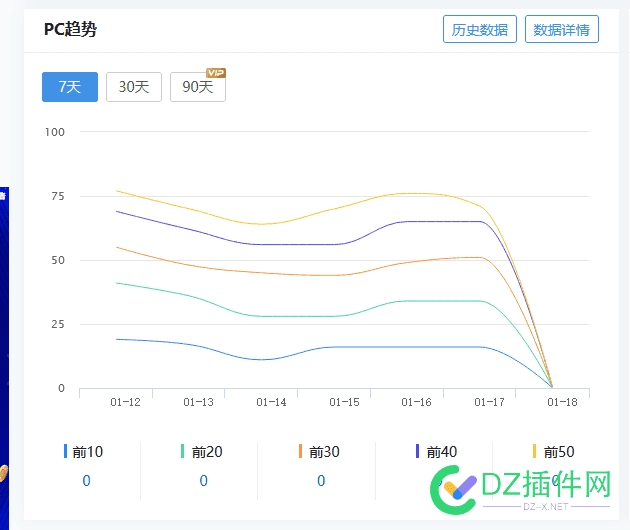This screenshot has height=530, width=630.
Task: Select the 7天 range tab
Action: (70, 87)
